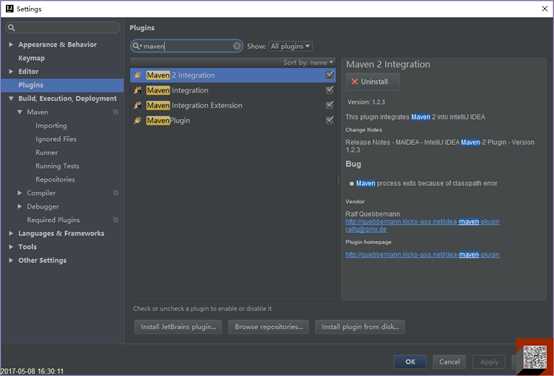Screen dimensions: 554x376
Task: Expand Appearance & Behavior section
Action: (x=11, y=45)
